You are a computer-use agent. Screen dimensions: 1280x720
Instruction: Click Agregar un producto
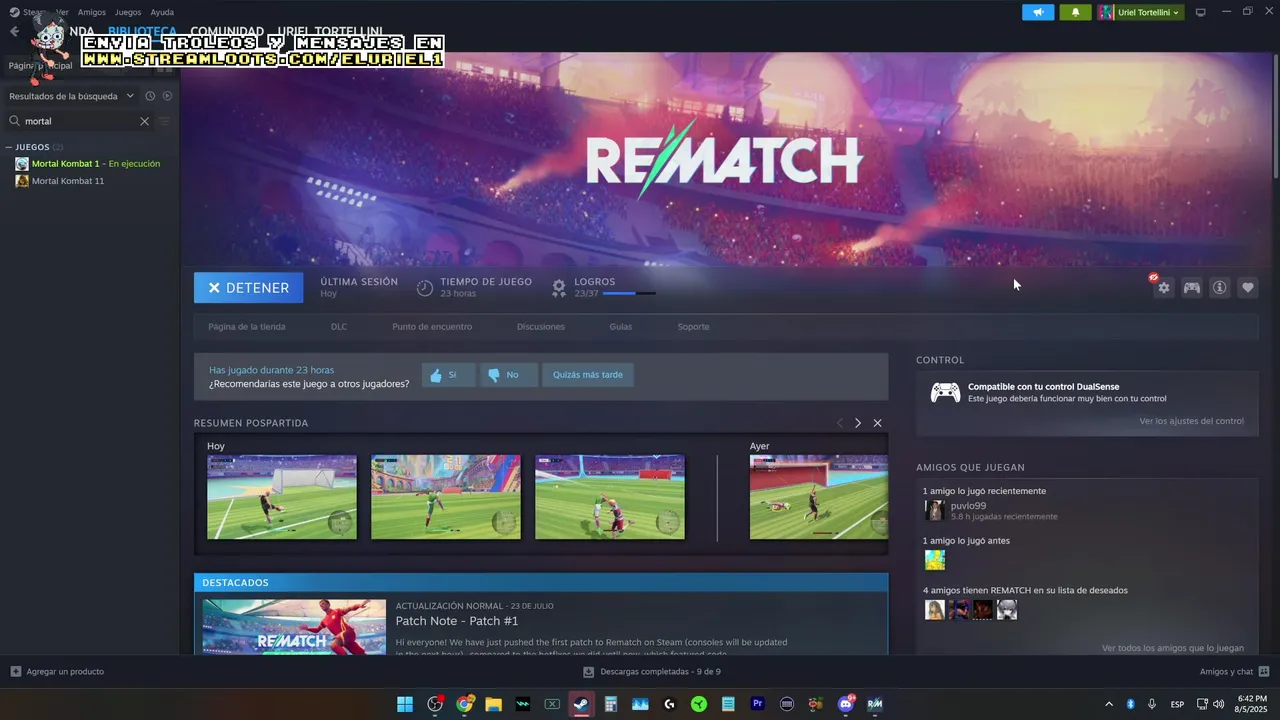[65, 672]
